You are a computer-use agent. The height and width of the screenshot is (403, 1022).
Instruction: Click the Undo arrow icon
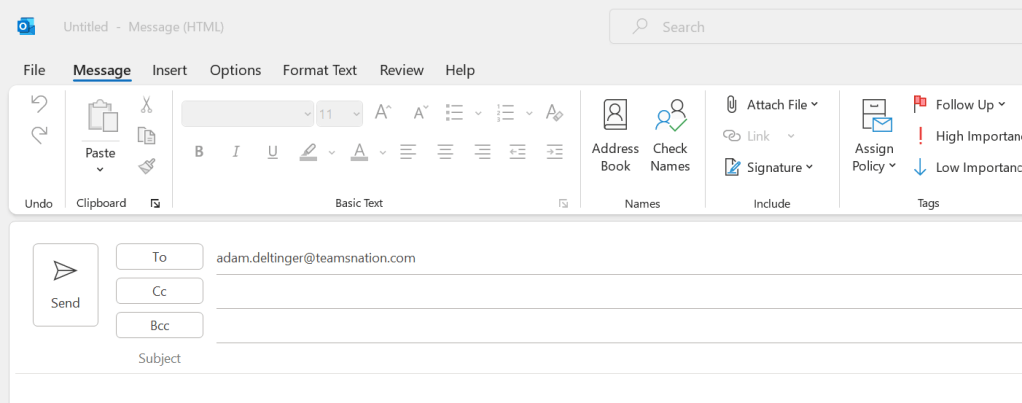[x=39, y=103]
